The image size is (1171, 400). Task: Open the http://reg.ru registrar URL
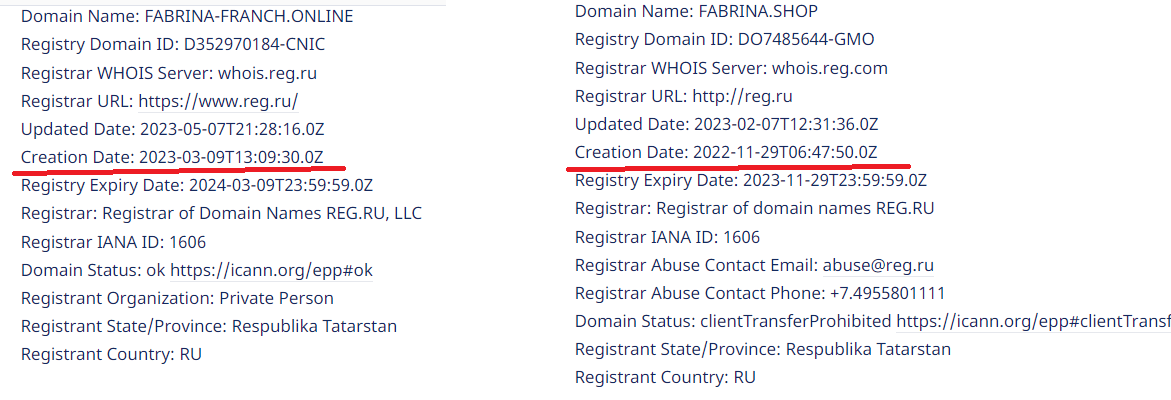click(742, 96)
